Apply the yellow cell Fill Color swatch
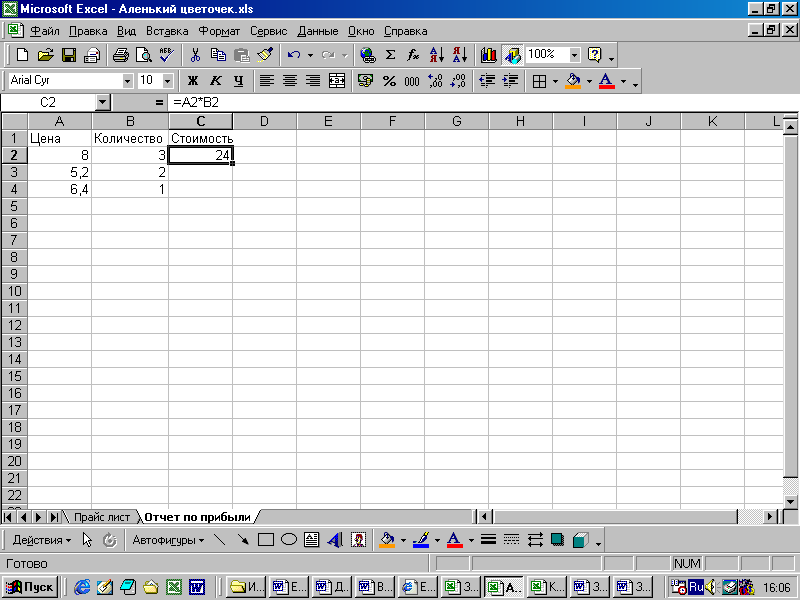 point(573,81)
